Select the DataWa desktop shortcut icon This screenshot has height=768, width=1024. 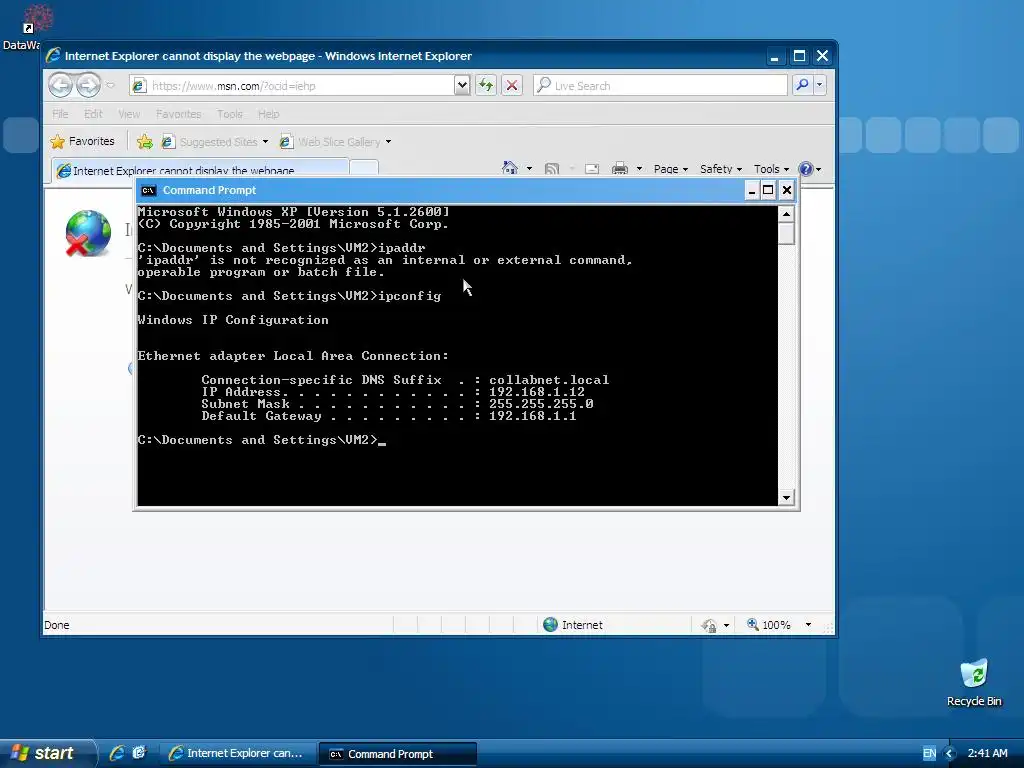tap(28, 28)
